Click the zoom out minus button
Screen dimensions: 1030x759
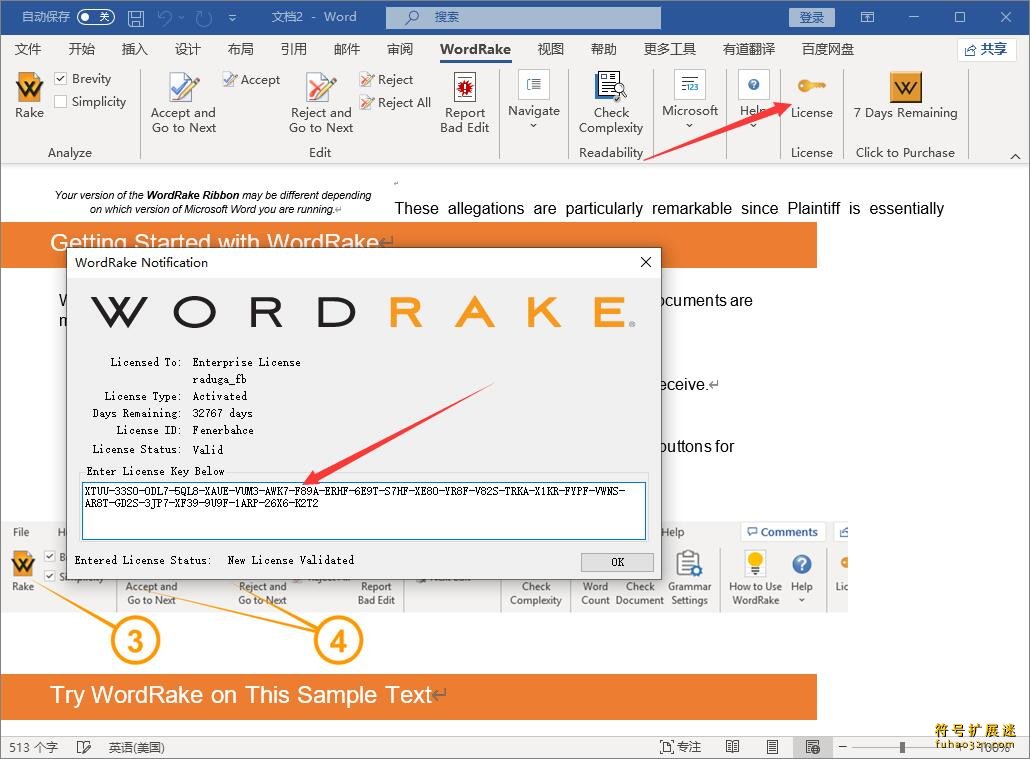[843, 747]
